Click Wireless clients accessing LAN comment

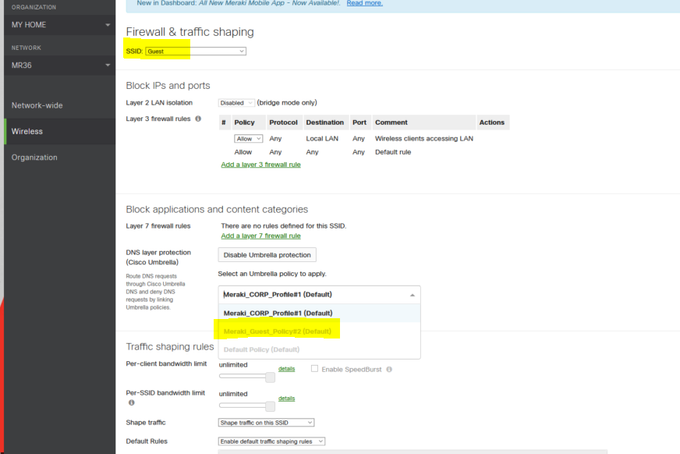[424, 139]
